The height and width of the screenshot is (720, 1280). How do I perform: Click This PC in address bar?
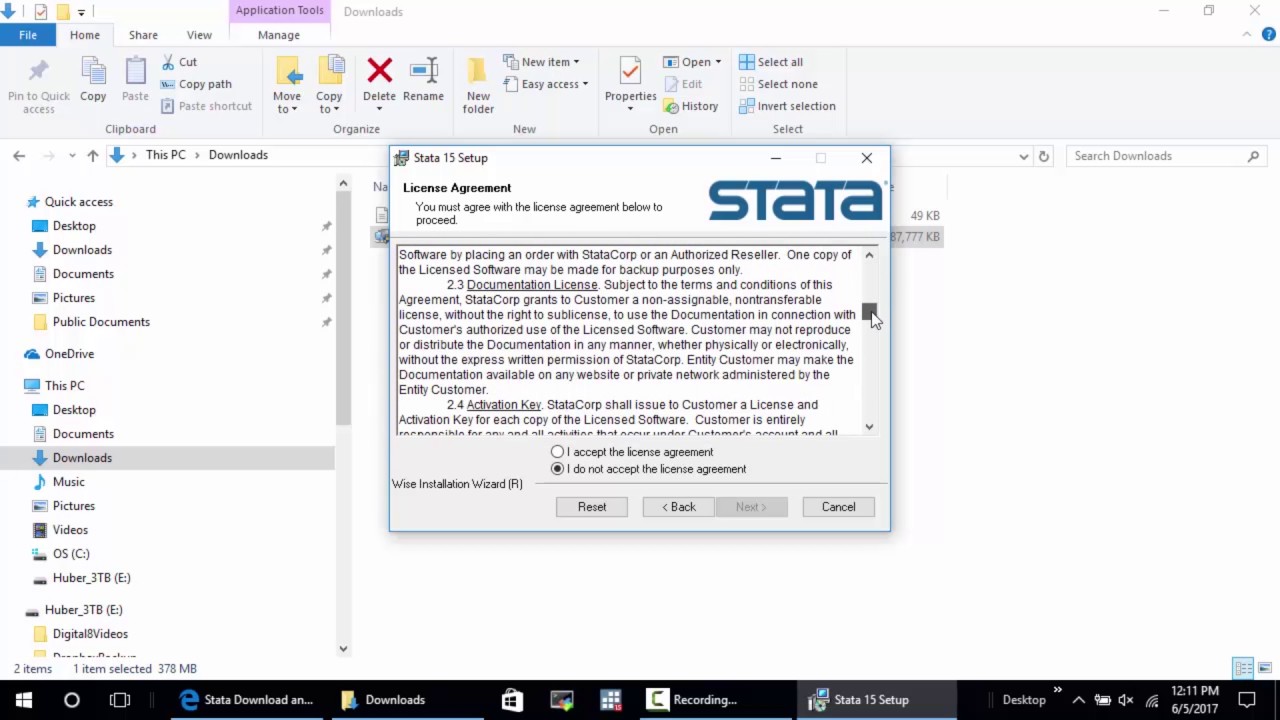pos(165,155)
